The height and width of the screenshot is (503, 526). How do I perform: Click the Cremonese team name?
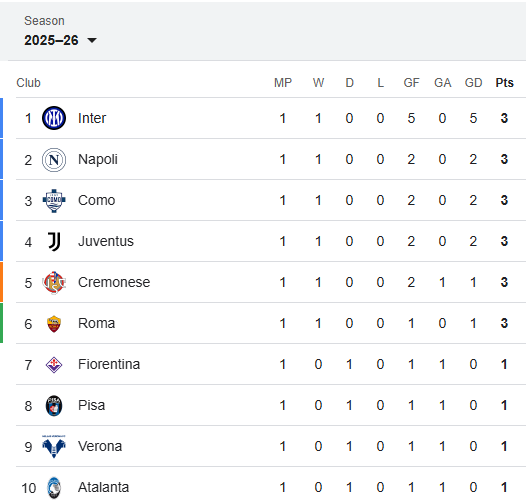[114, 282]
